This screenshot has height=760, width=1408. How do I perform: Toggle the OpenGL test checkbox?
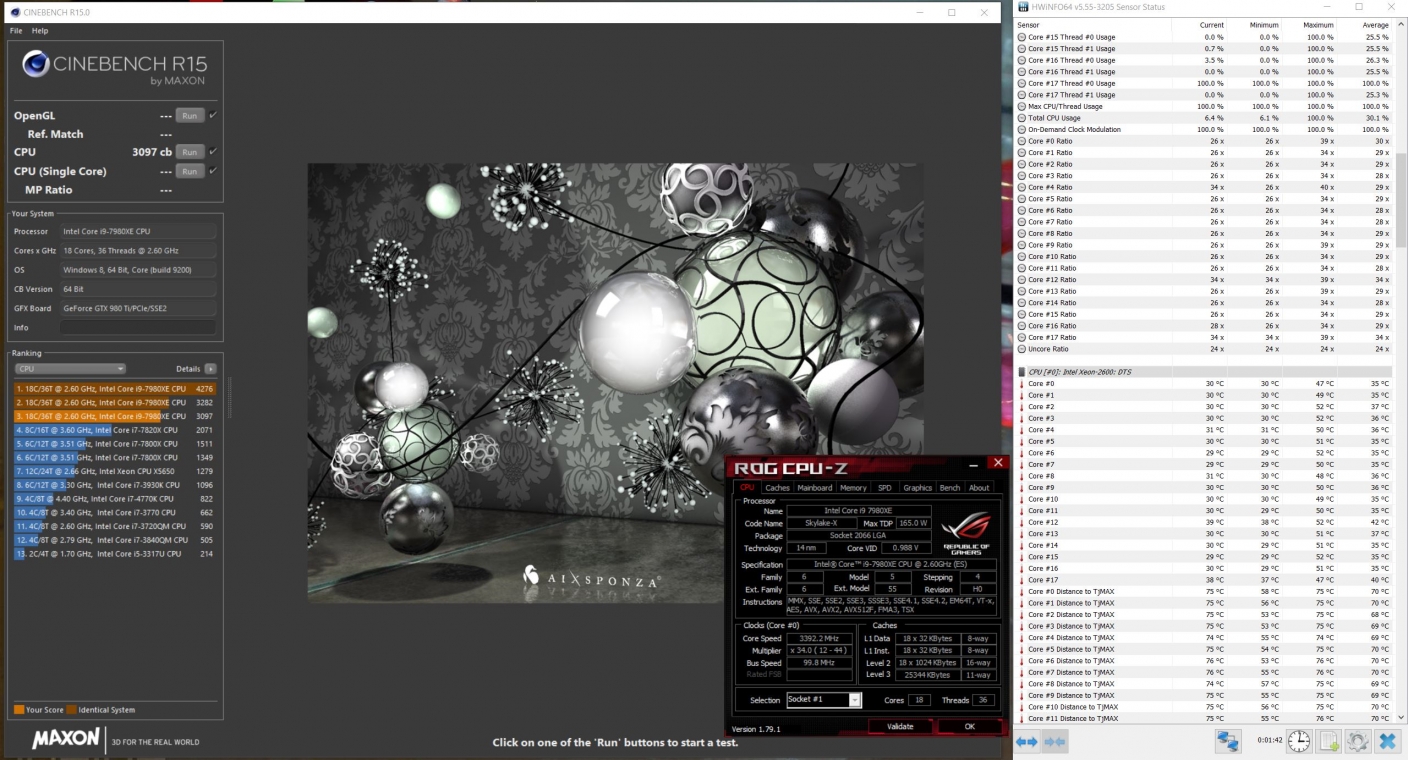click(213, 115)
